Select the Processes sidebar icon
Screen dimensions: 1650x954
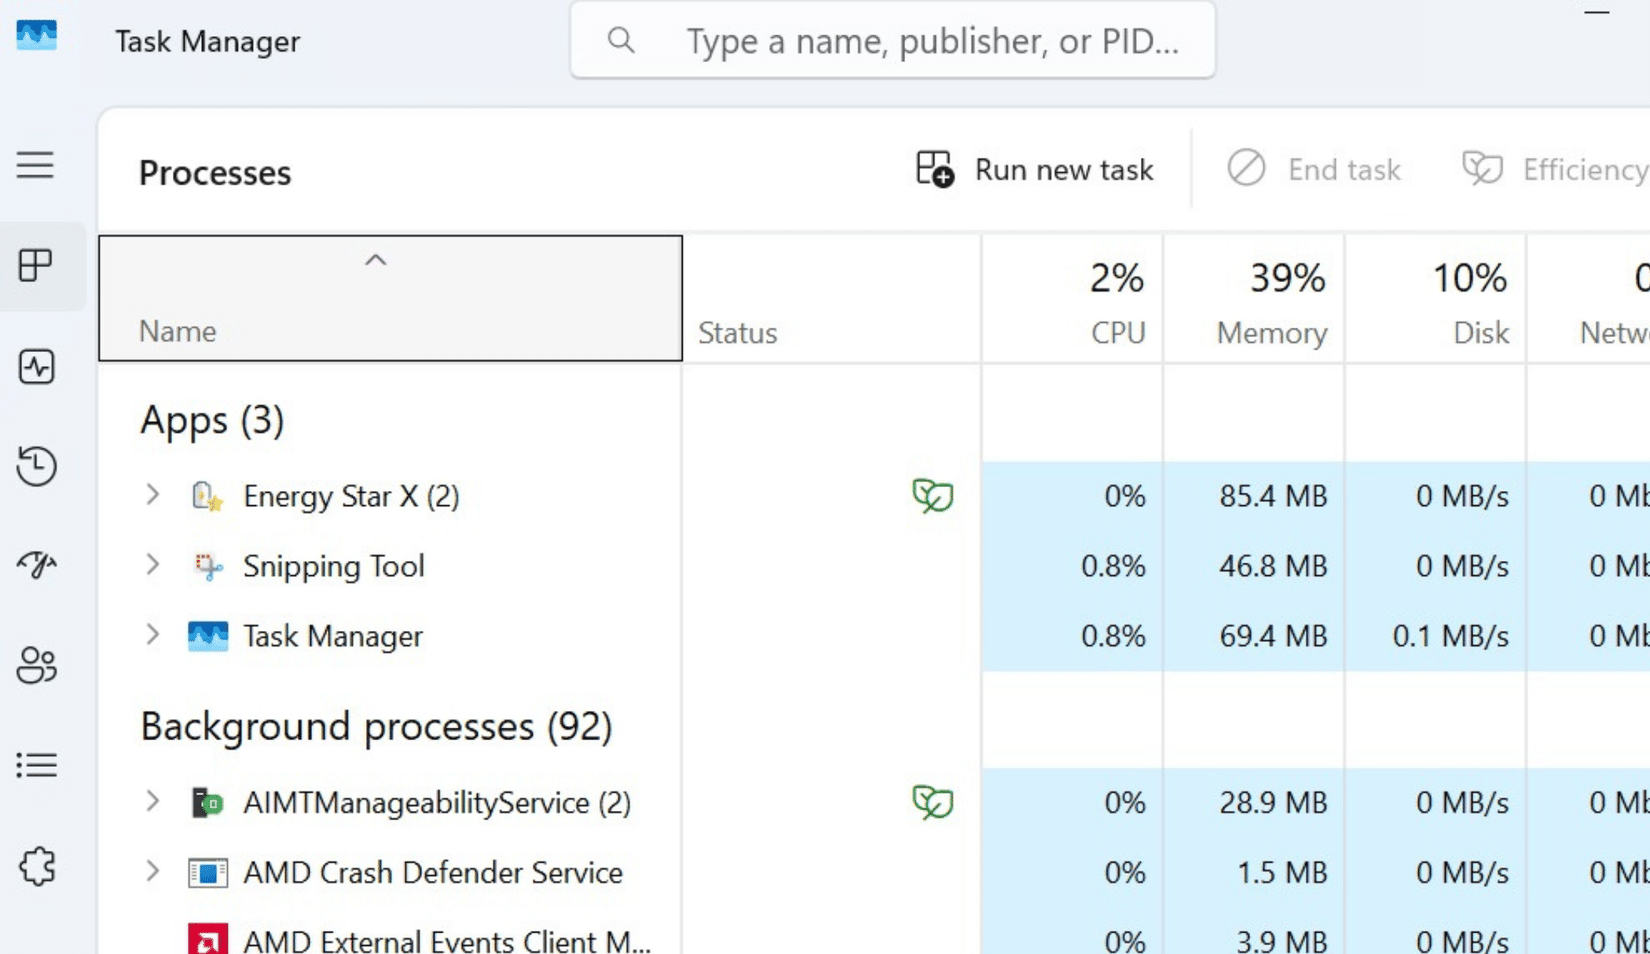click(x=36, y=265)
